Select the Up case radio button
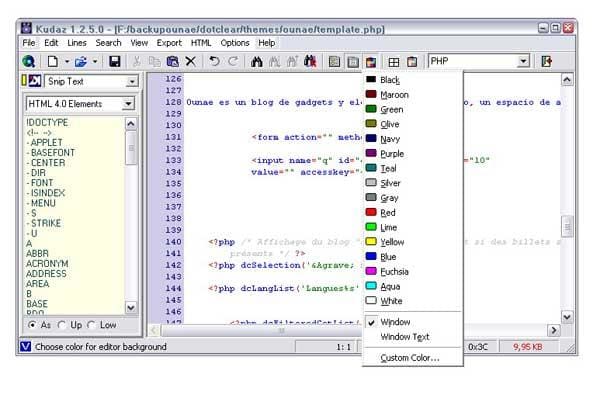This screenshot has height=412, width=600. tap(61, 325)
